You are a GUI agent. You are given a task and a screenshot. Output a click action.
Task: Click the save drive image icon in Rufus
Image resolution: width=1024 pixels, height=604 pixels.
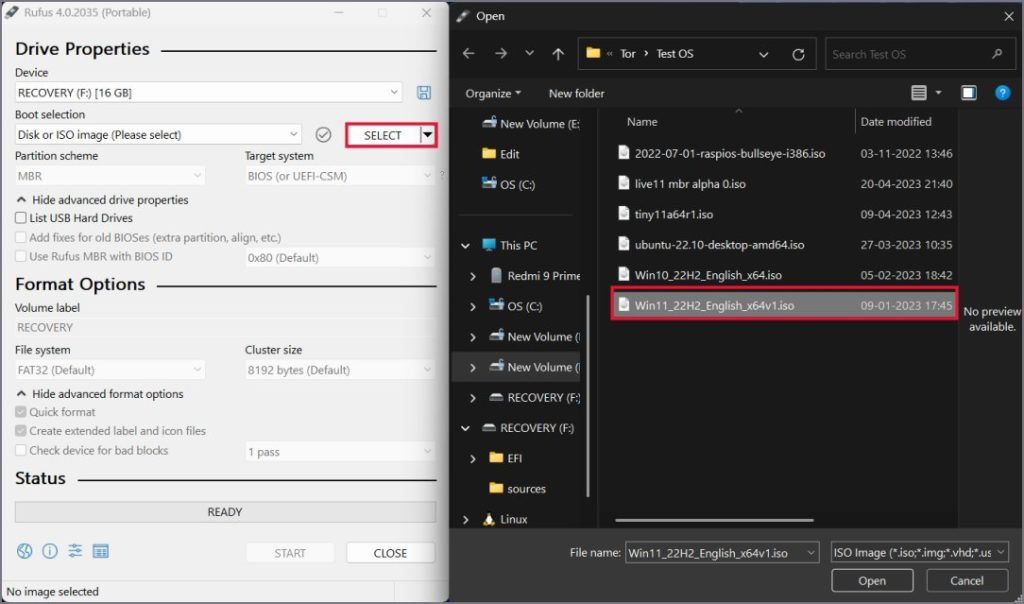[424, 93]
